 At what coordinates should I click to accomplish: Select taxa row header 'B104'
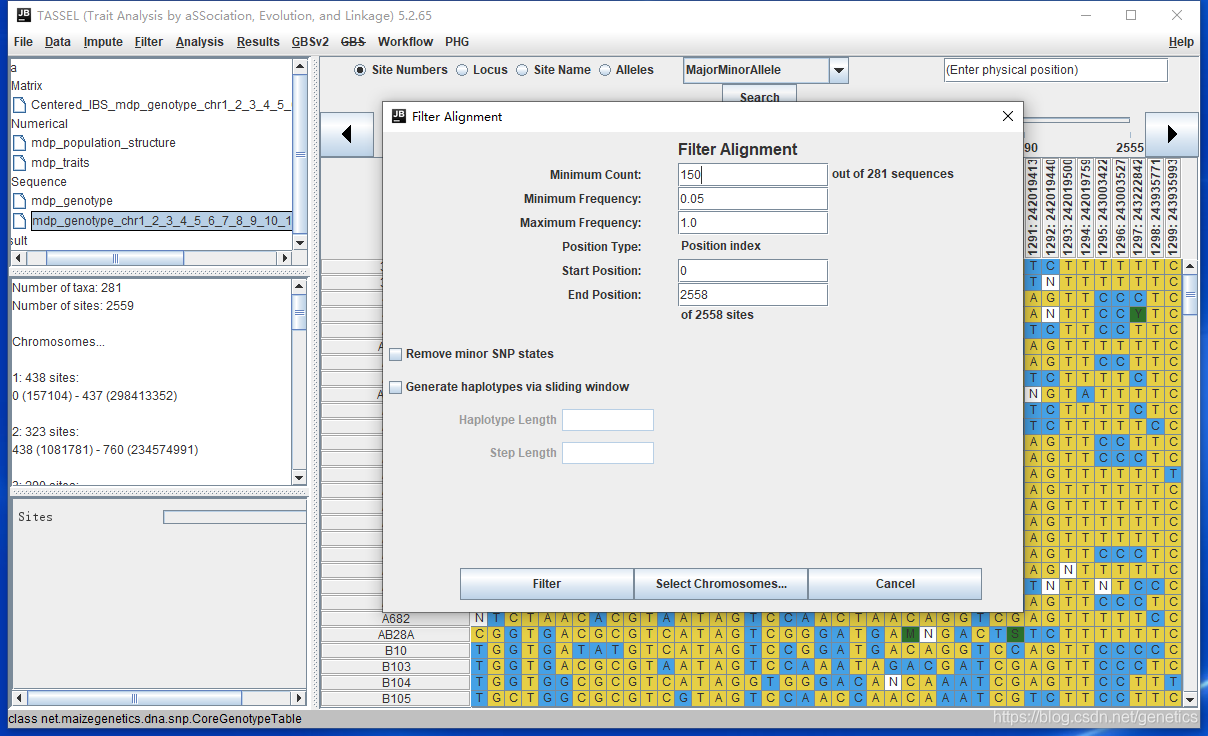[x=396, y=683]
